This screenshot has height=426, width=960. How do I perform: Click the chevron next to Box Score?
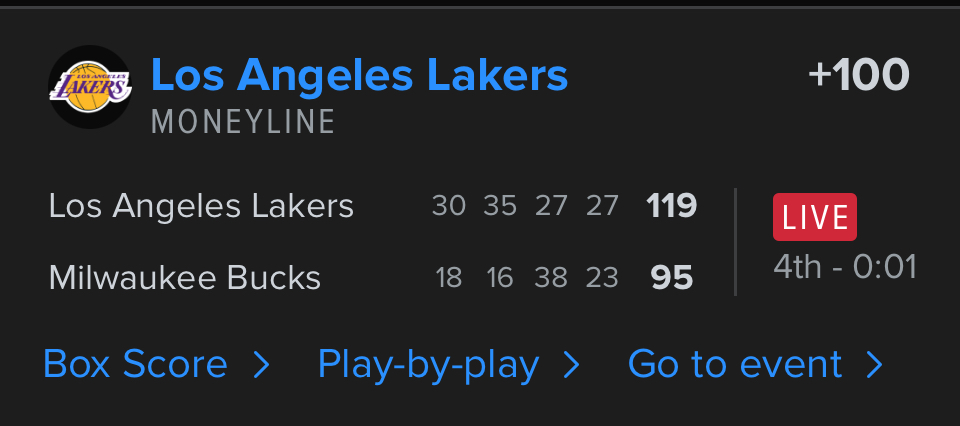[x=262, y=366]
